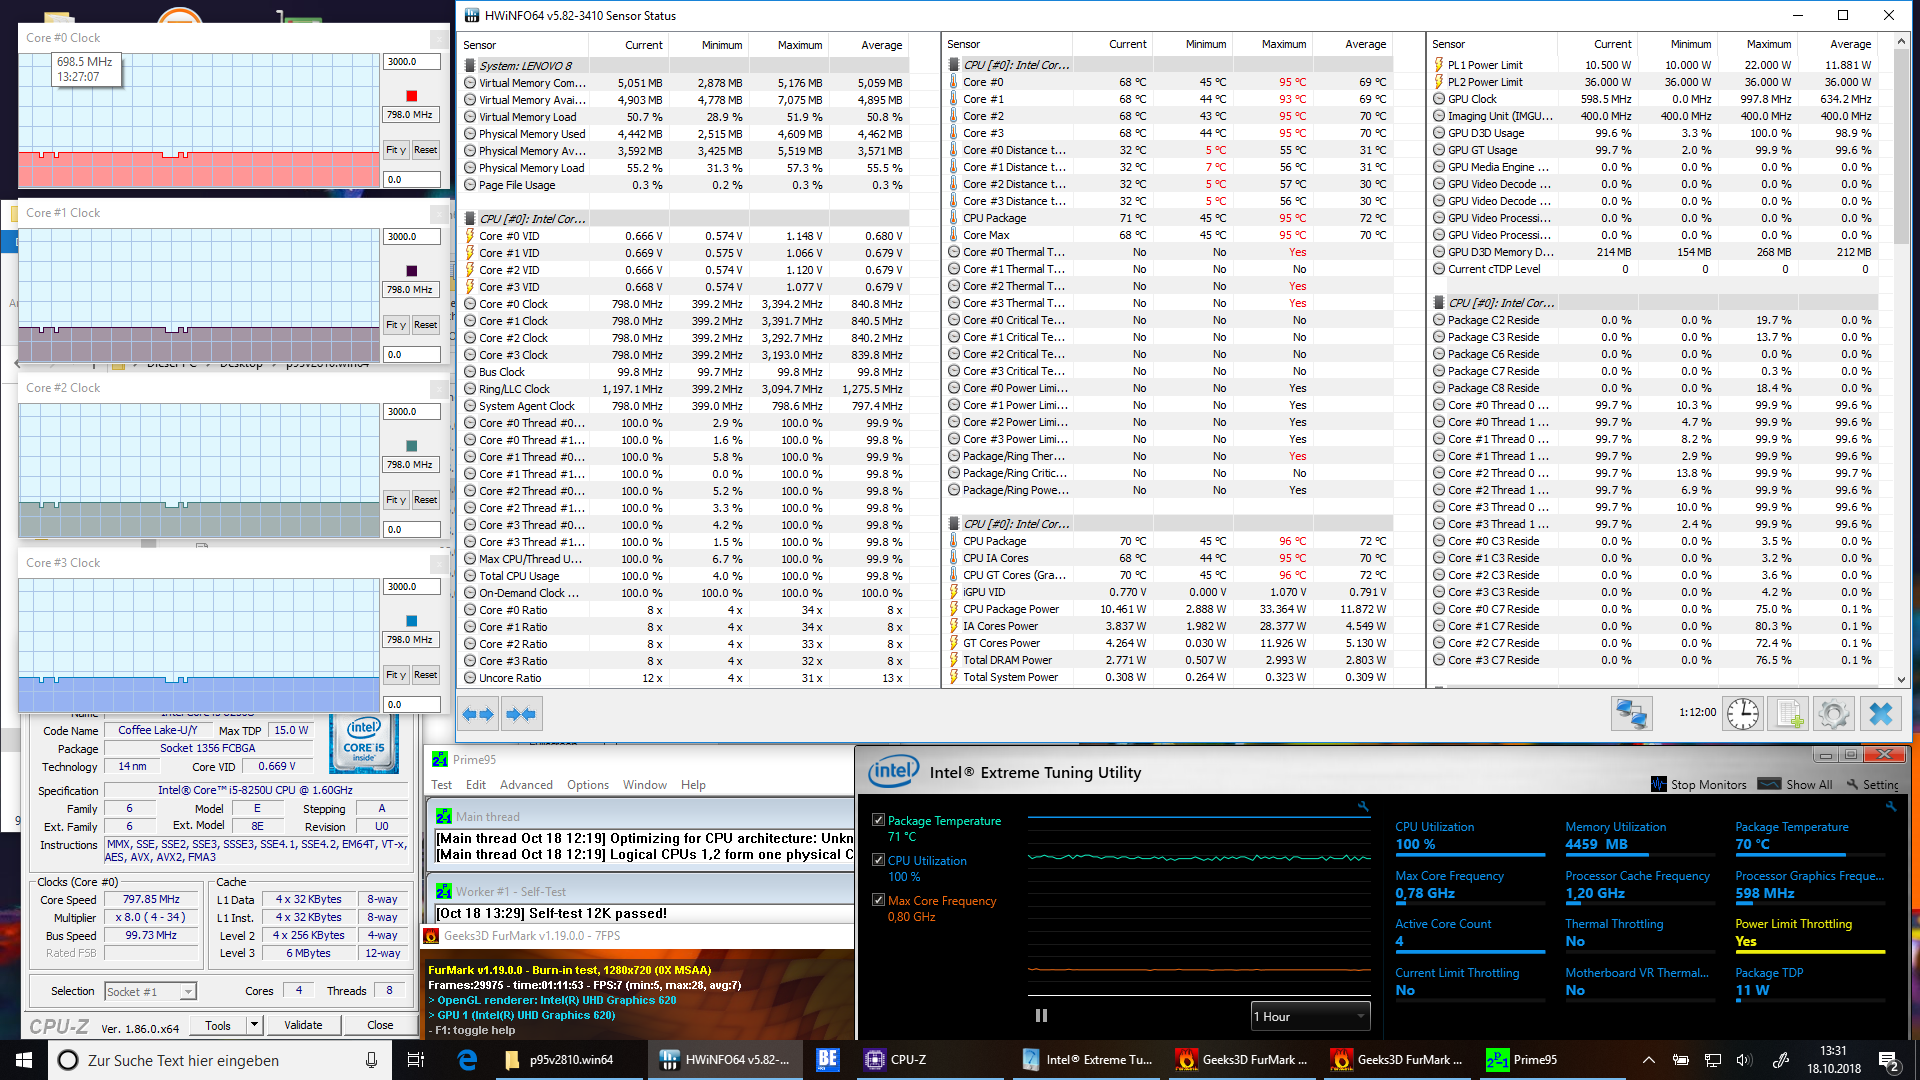Open the CPU-Z Socket #1 selection dropdown
The height and width of the screenshot is (1080, 1920).
150,992
